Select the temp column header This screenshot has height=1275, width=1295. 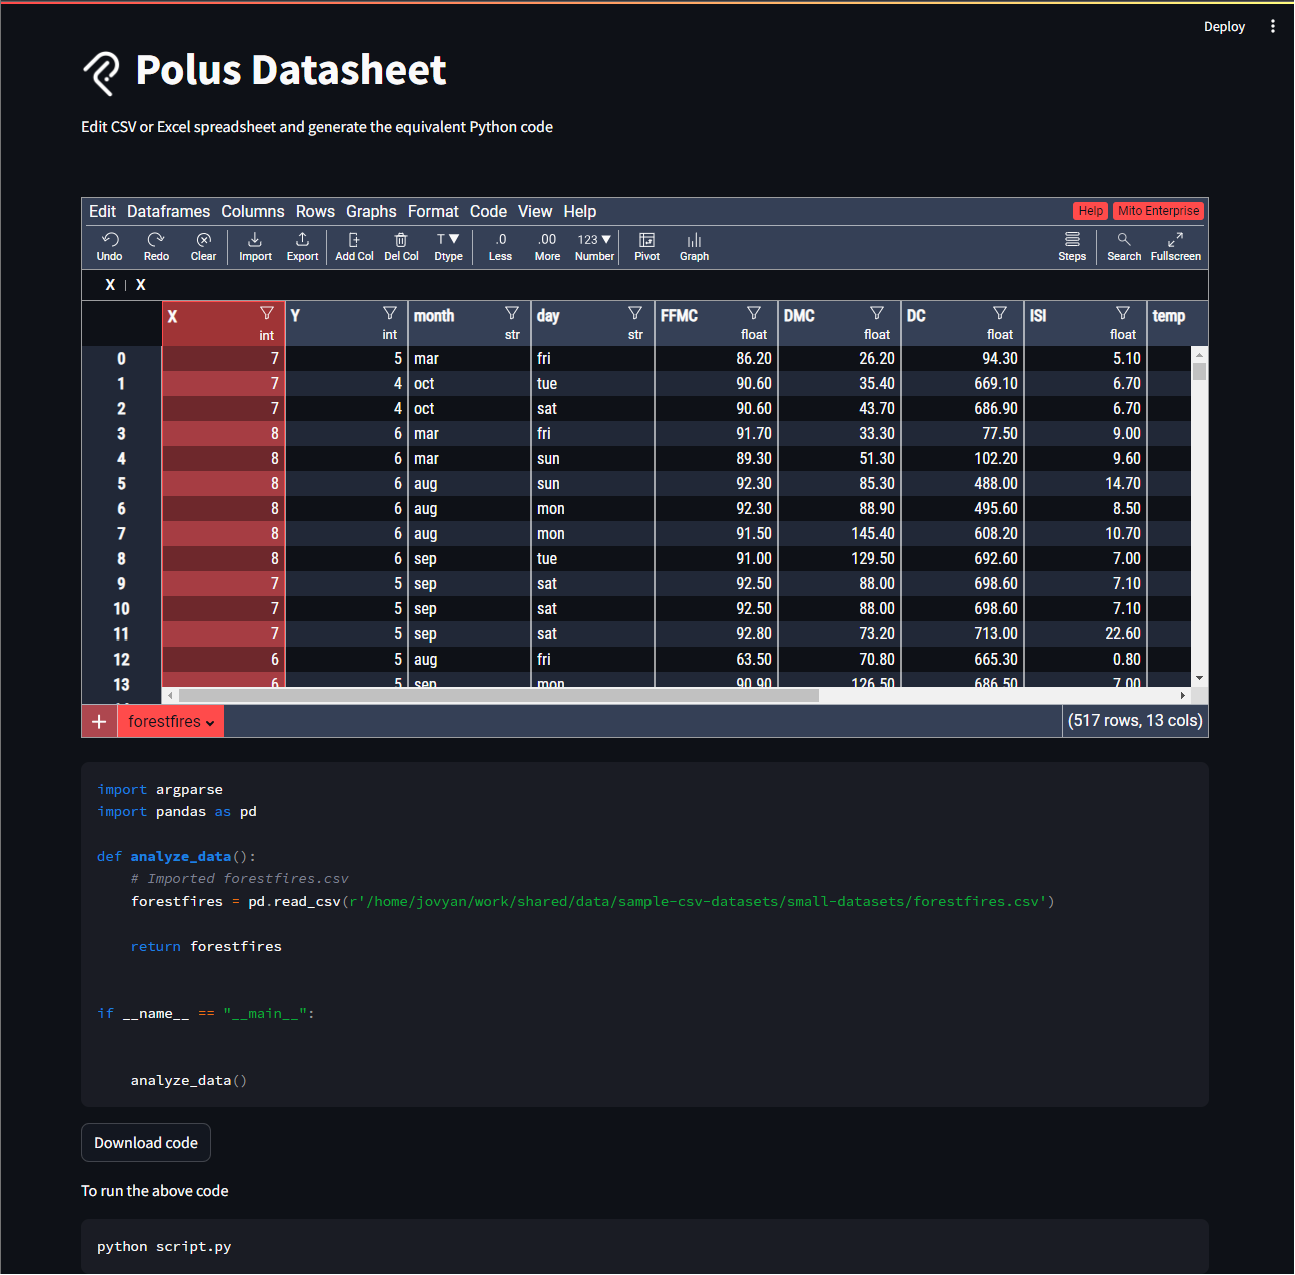coord(1169,316)
